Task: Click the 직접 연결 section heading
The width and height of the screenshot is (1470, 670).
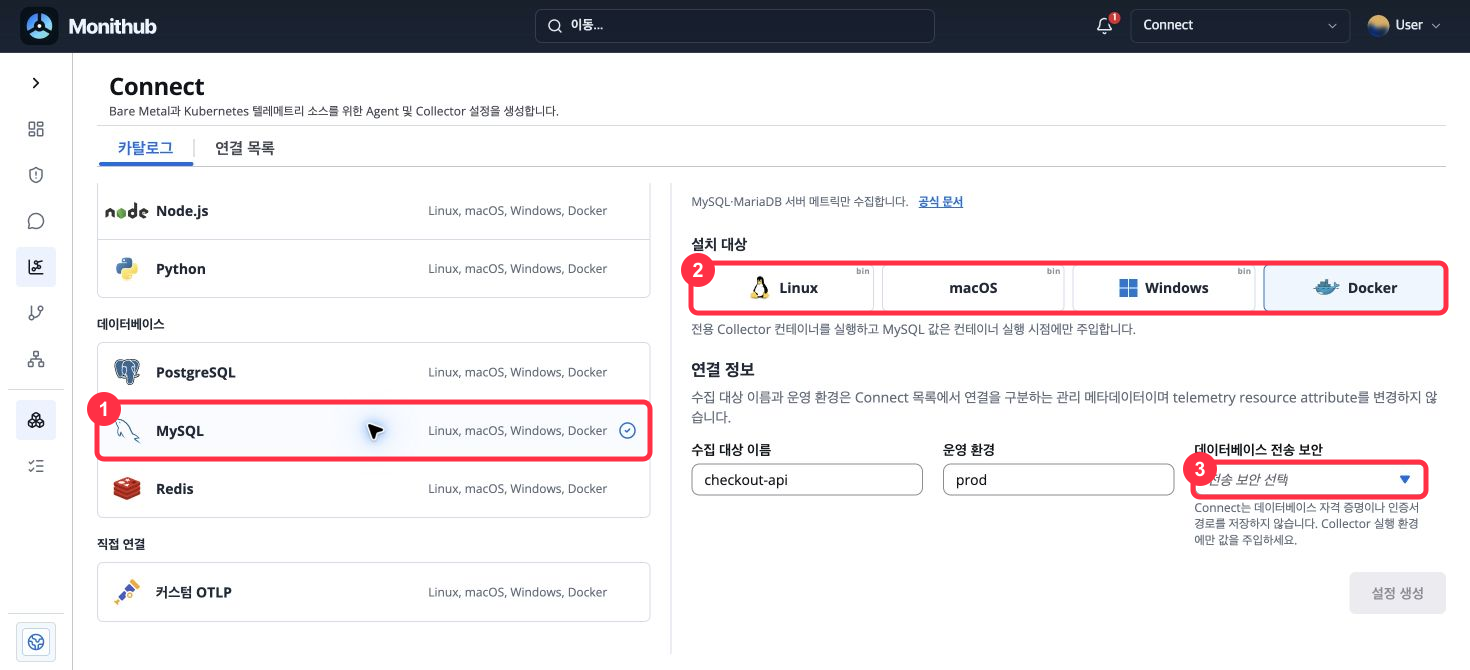Action: pos(121,544)
